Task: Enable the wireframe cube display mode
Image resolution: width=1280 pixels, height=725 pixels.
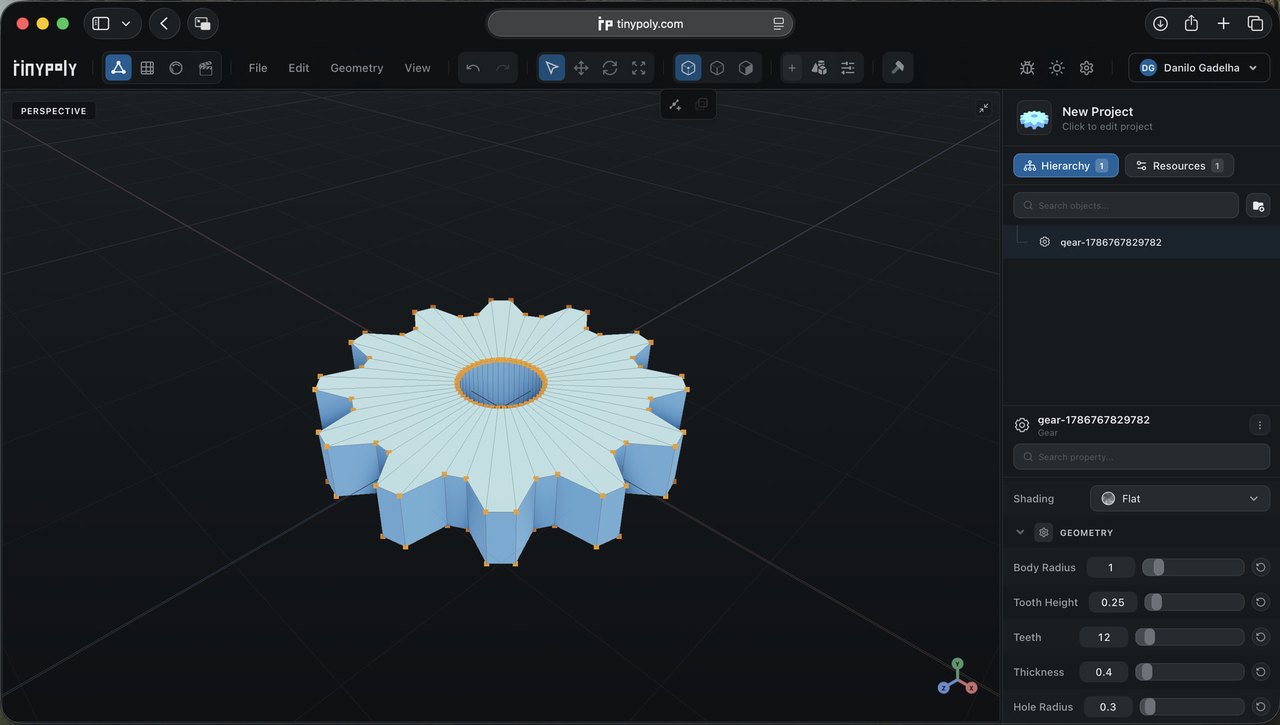Action: point(717,68)
